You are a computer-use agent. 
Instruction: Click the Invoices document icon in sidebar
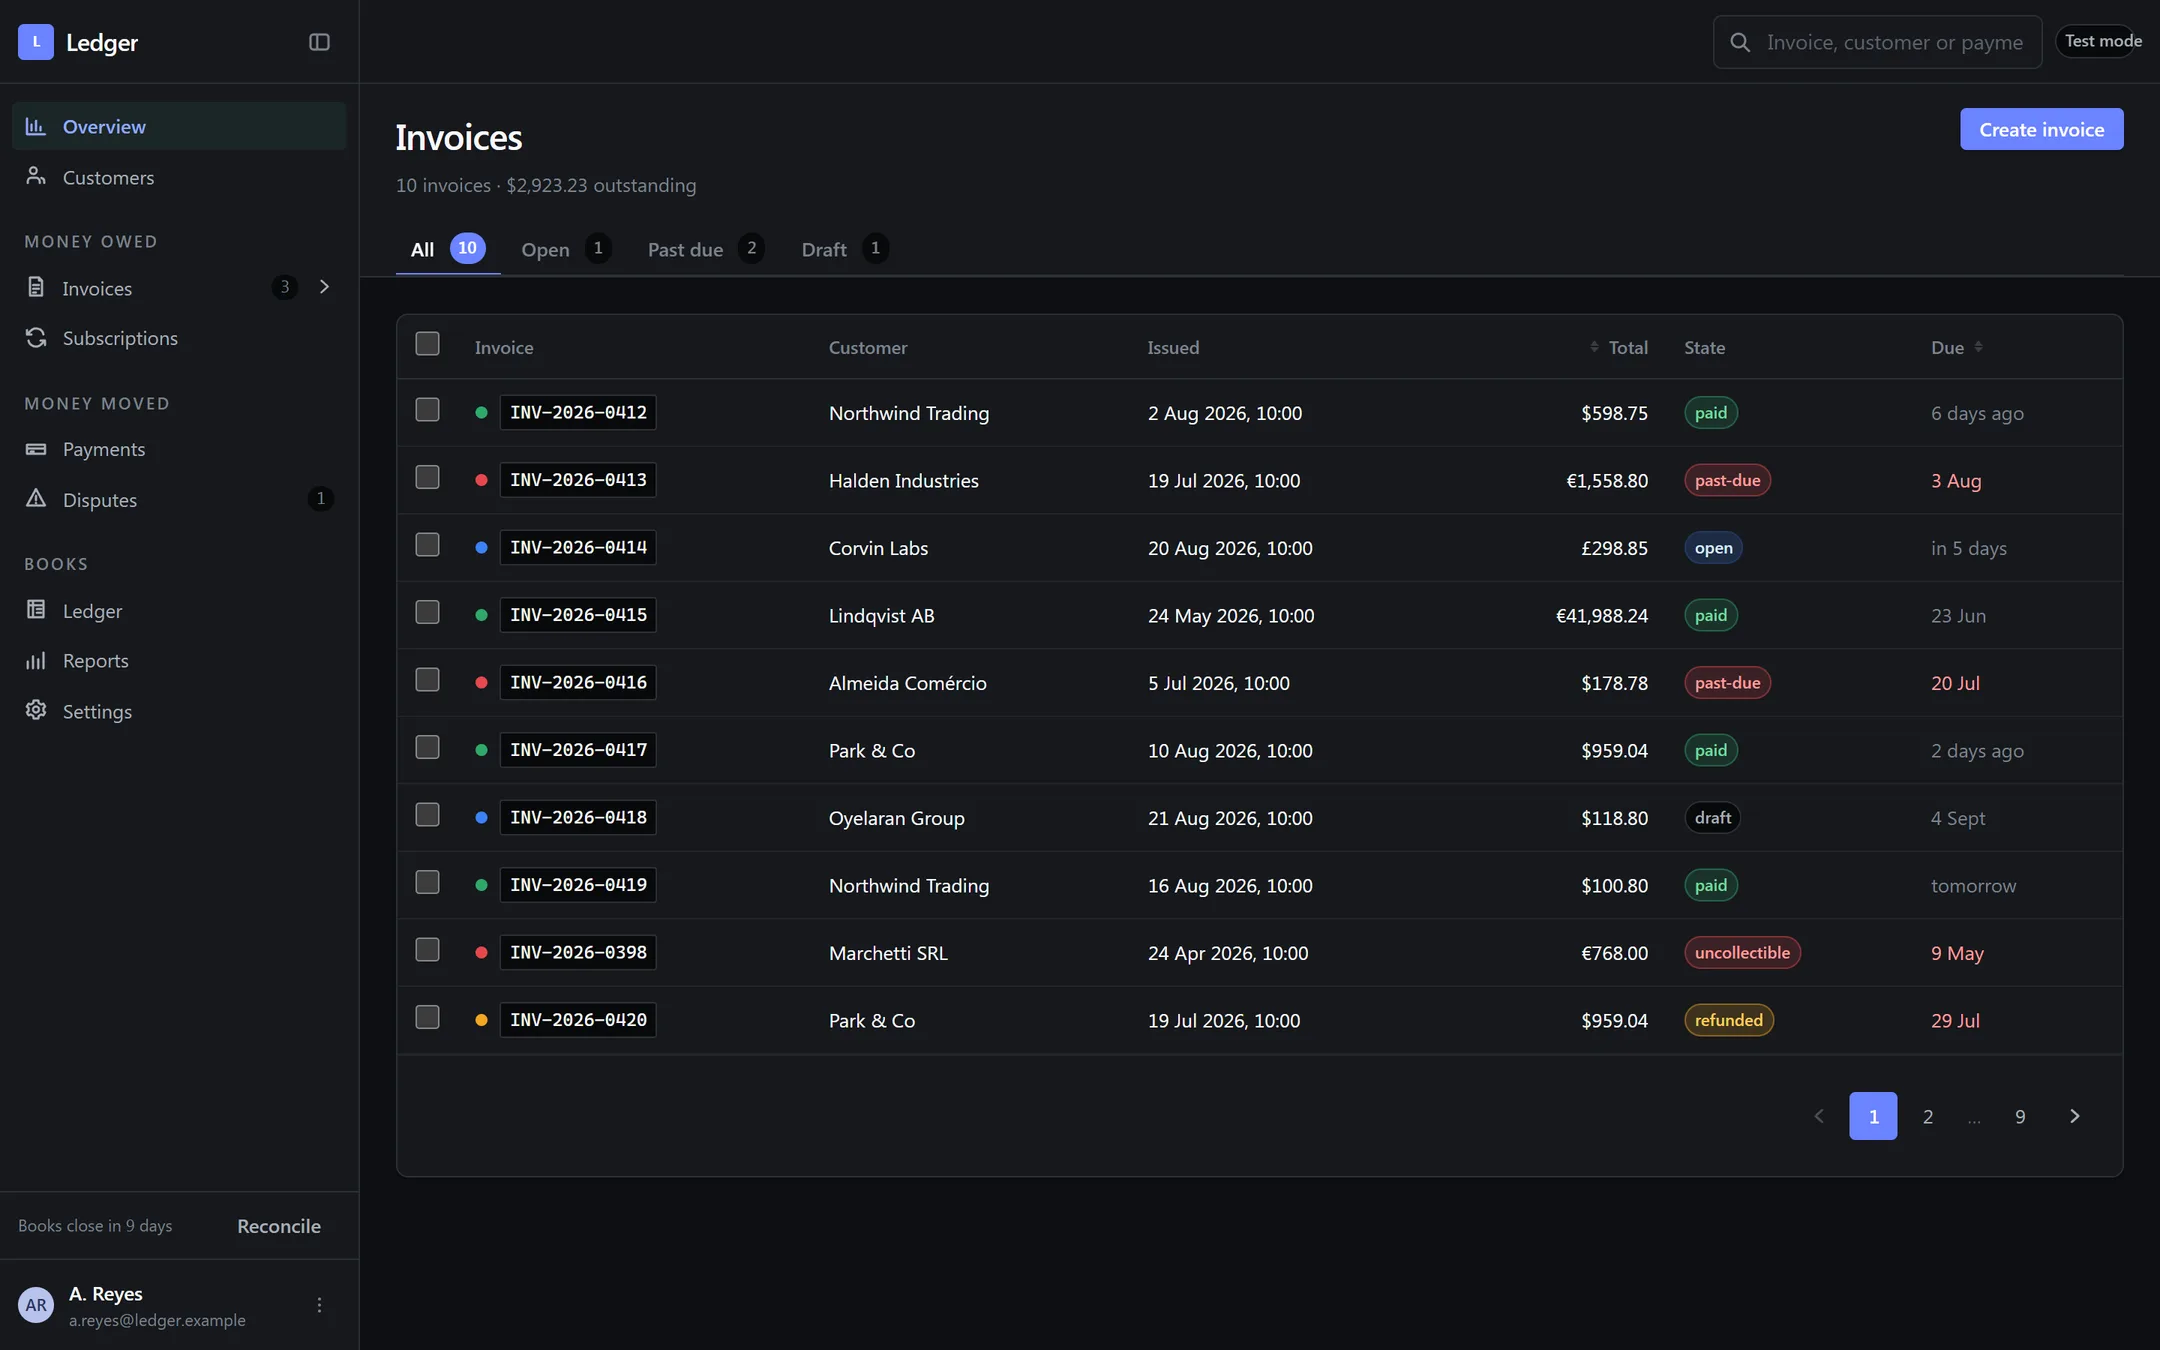coord(36,287)
